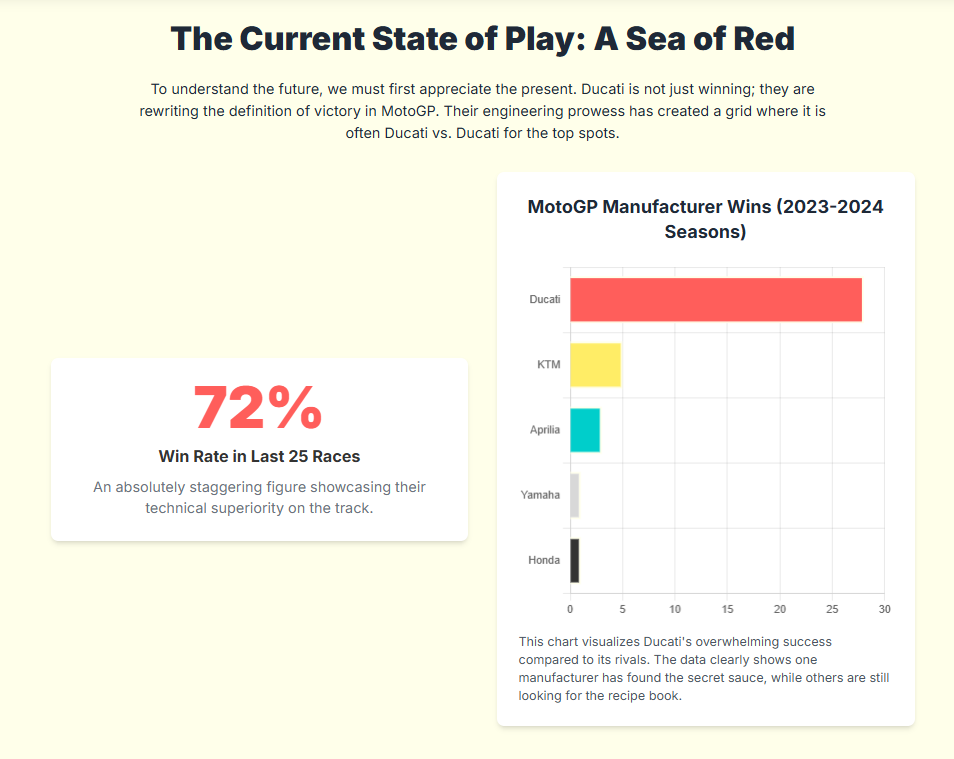Click the Ducati y-axis label
The width and height of the screenshot is (954, 759).
pyautogui.click(x=545, y=300)
